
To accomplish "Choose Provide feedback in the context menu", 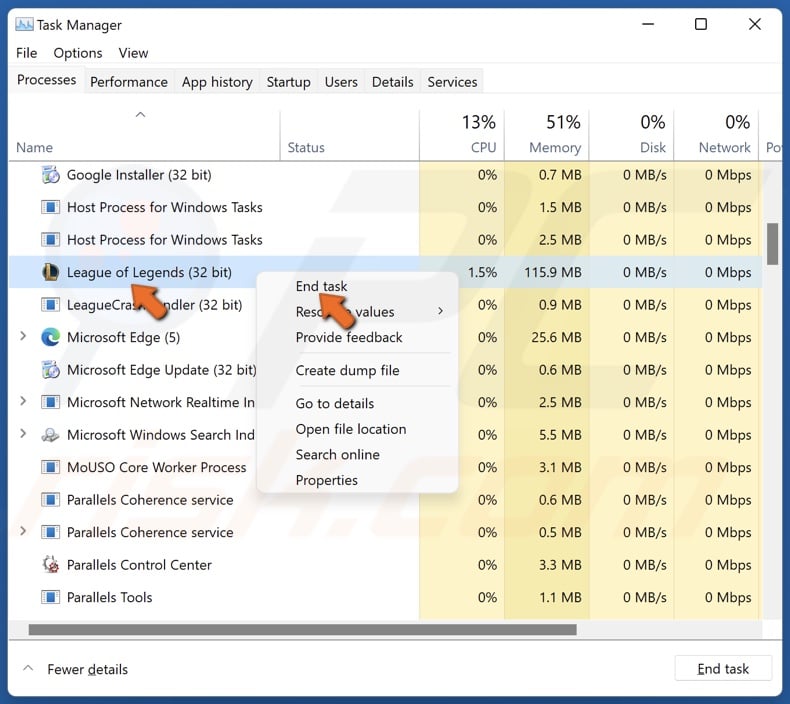I will click(349, 337).
